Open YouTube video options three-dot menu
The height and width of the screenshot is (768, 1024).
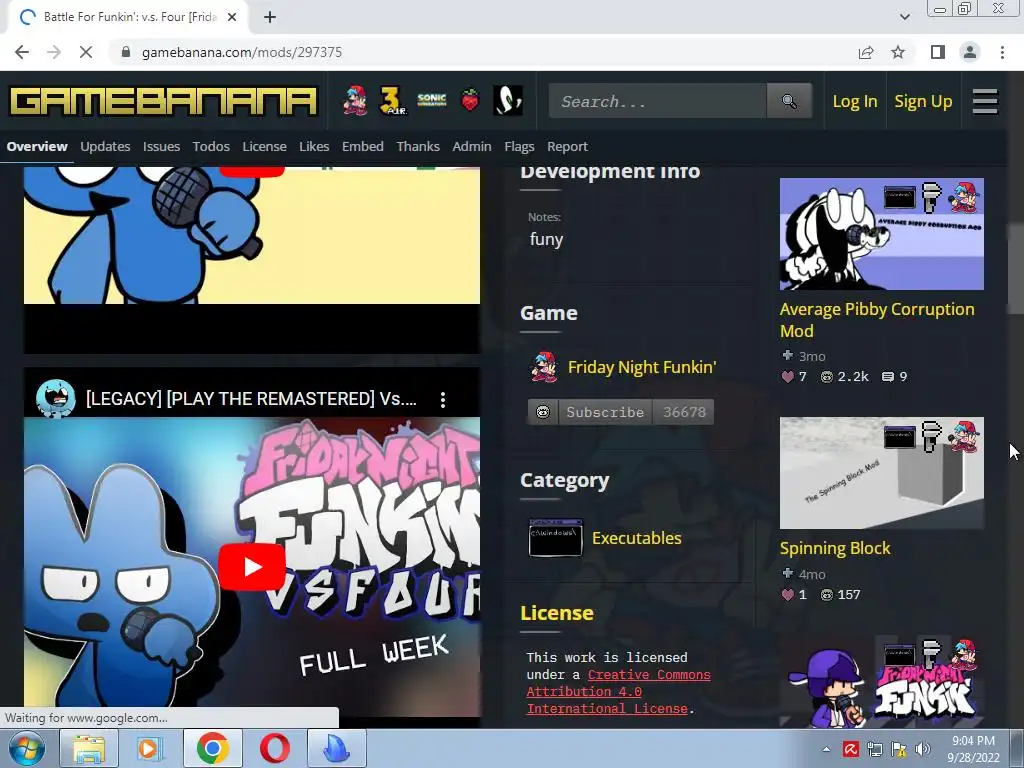click(443, 400)
